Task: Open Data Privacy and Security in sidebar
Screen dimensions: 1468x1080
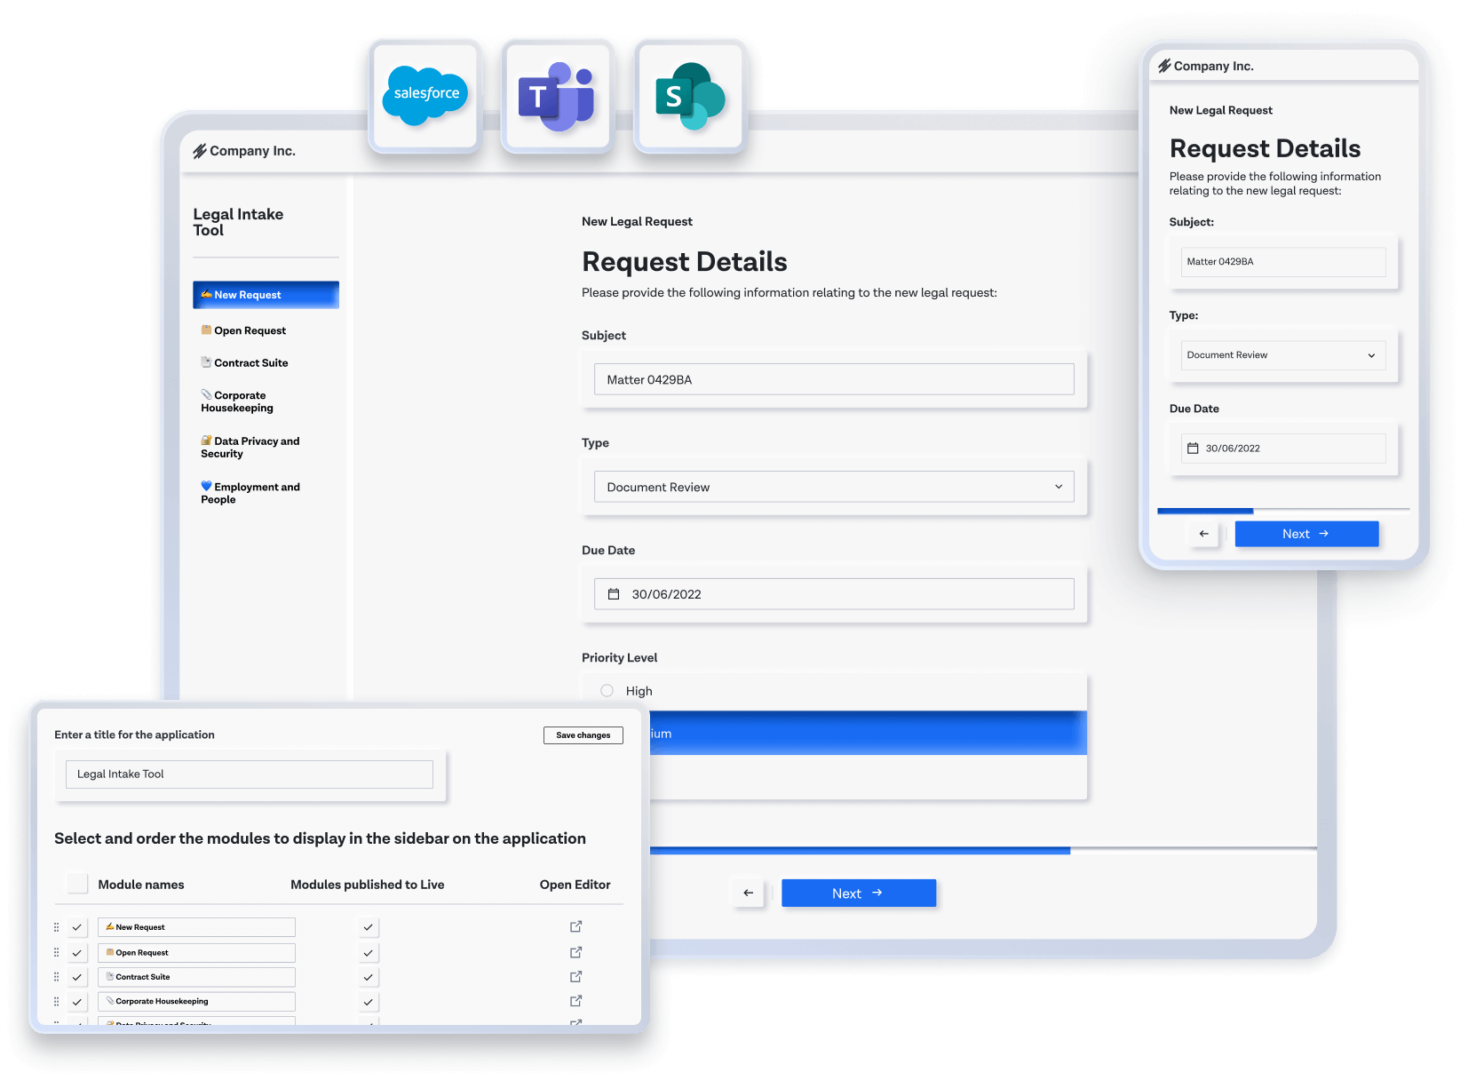Action: (x=250, y=447)
